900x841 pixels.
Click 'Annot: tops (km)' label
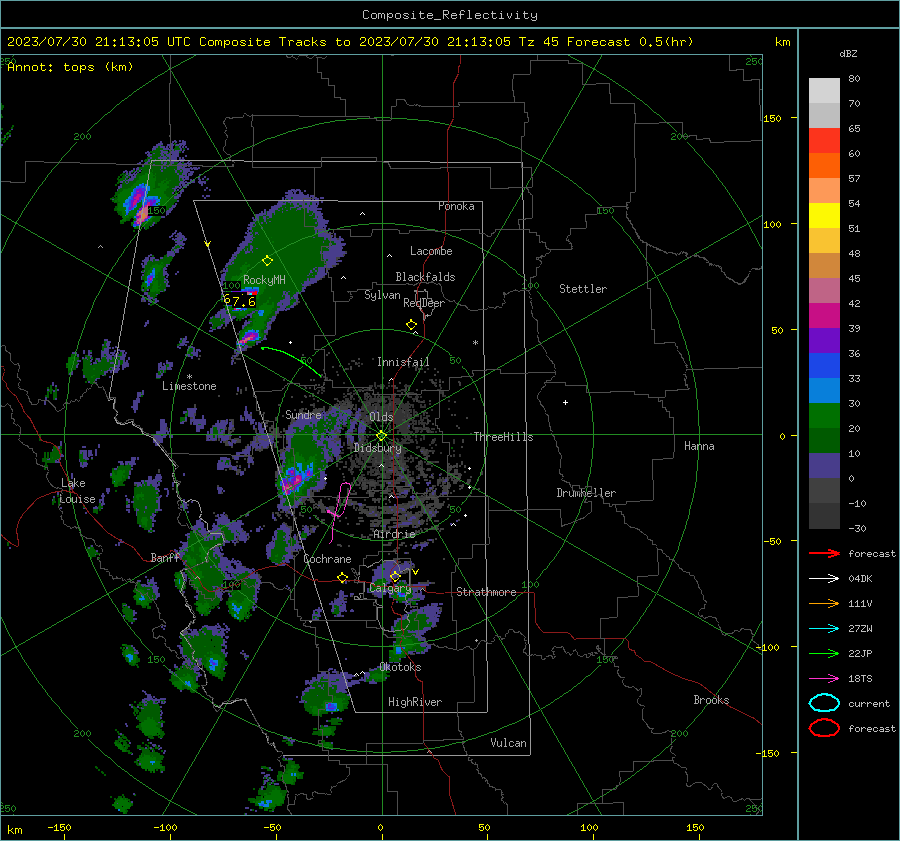pos(70,67)
